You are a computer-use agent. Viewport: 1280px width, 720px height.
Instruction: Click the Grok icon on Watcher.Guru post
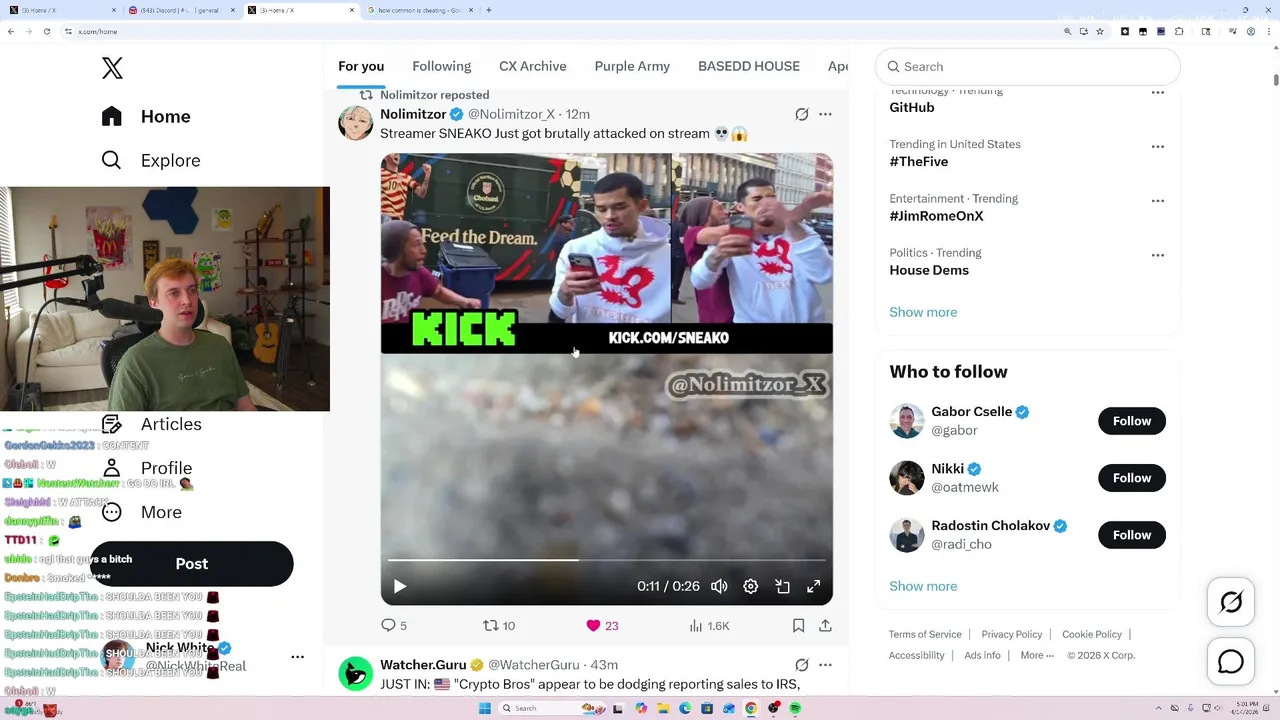[x=801, y=664]
